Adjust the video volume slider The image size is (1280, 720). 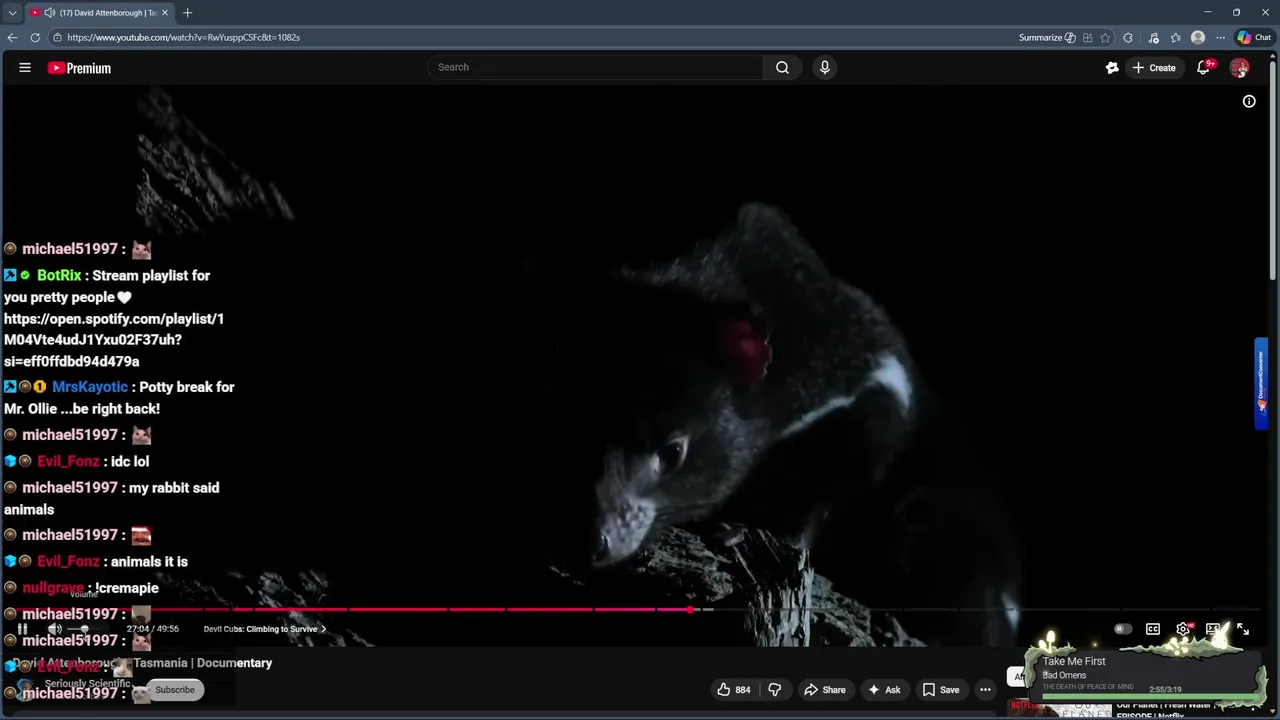(x=84, y=629)
